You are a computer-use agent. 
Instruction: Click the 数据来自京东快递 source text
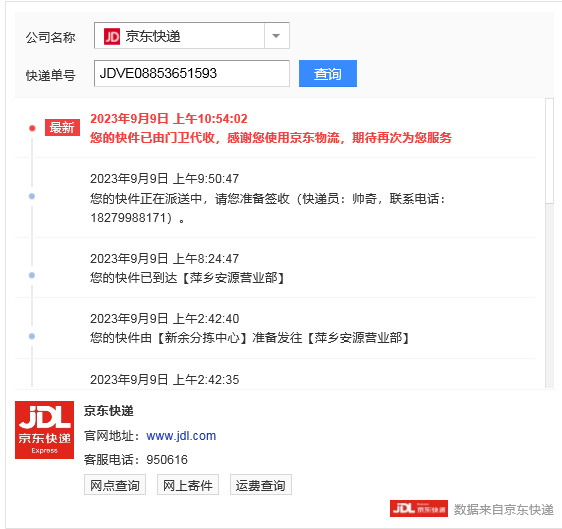pyautogui.click(x=504, y=509)
